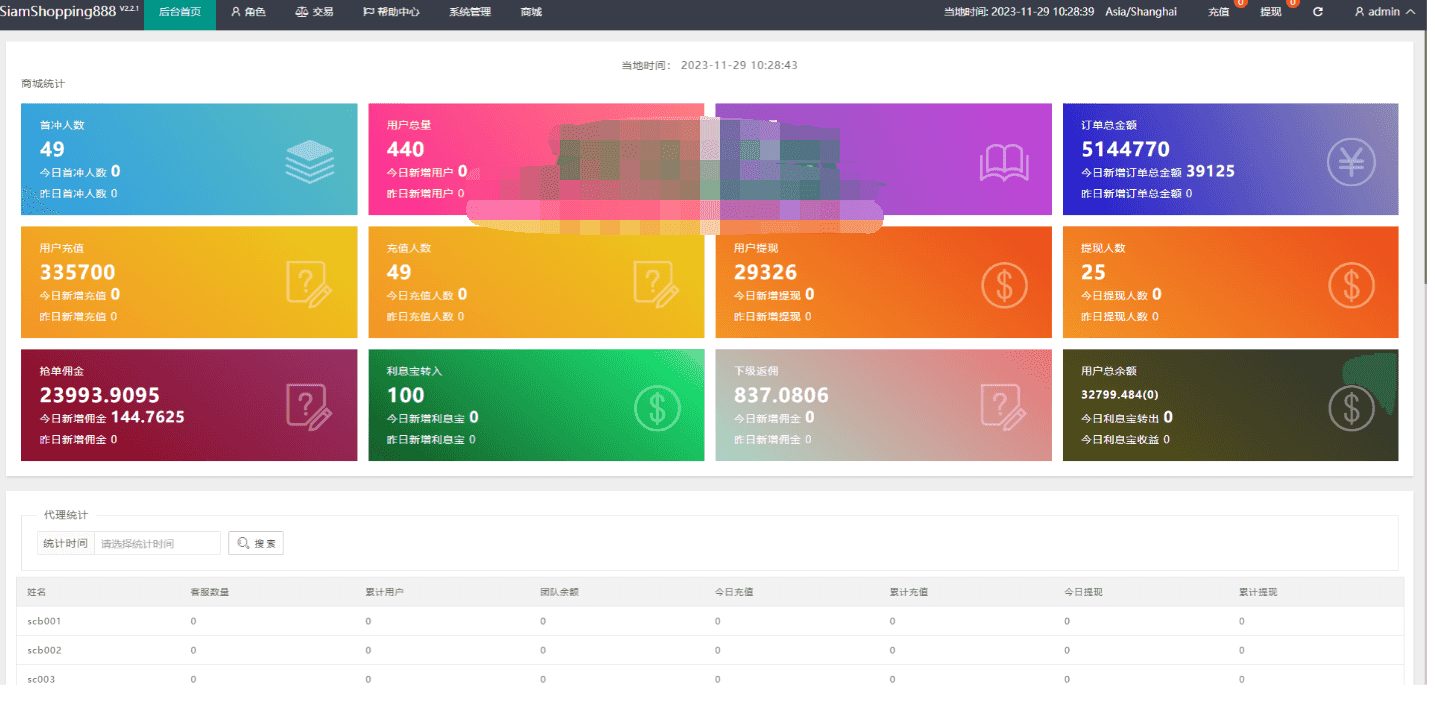Click the dollar icon on 提现人数 card

point(1350,285)
